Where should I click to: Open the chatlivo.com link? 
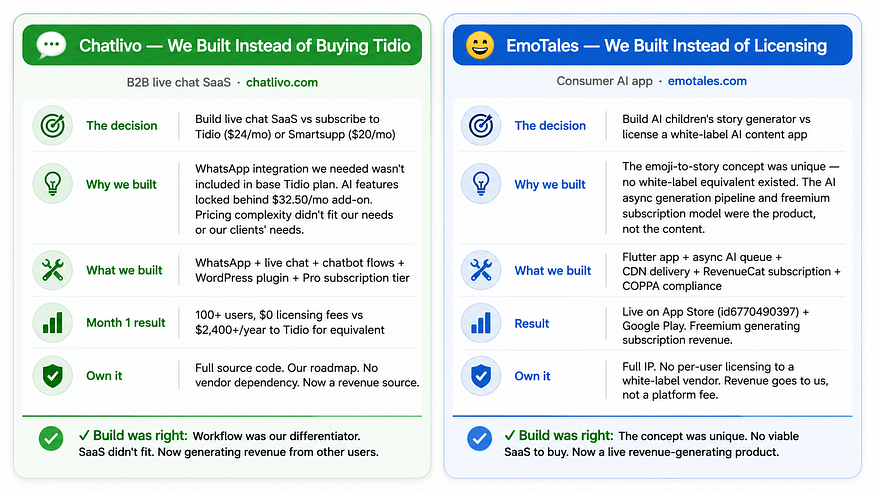click(x=282, y=82)
